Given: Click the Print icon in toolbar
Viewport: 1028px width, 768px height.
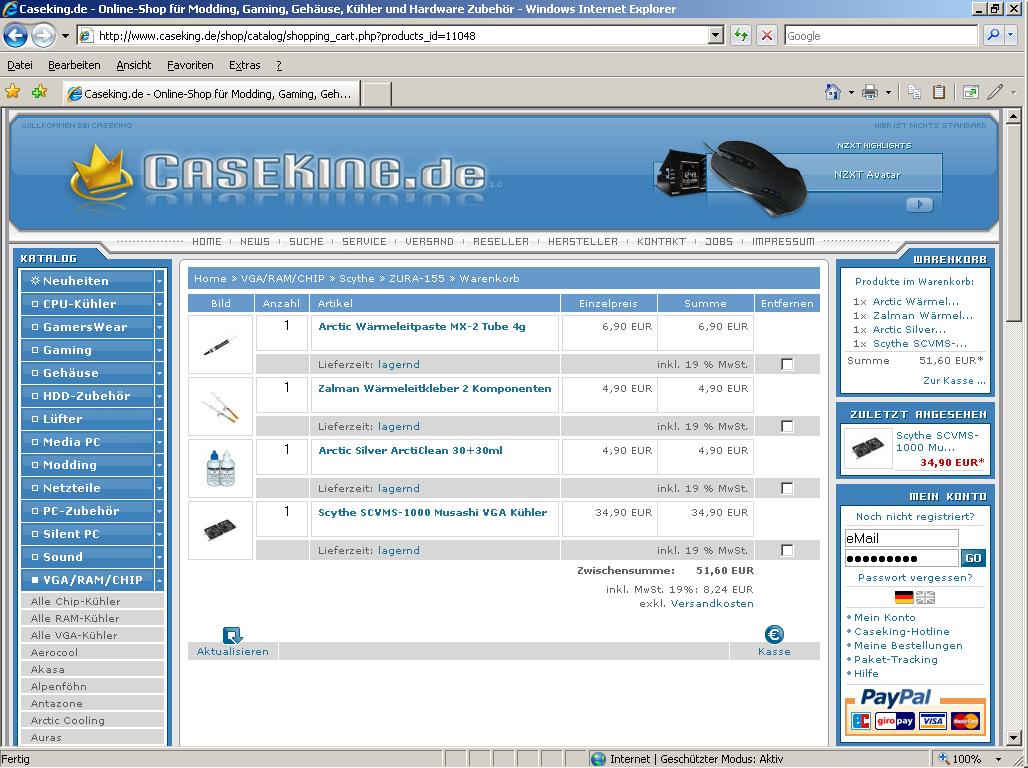Looking at the screenshot, I should [x=870, y=92].
